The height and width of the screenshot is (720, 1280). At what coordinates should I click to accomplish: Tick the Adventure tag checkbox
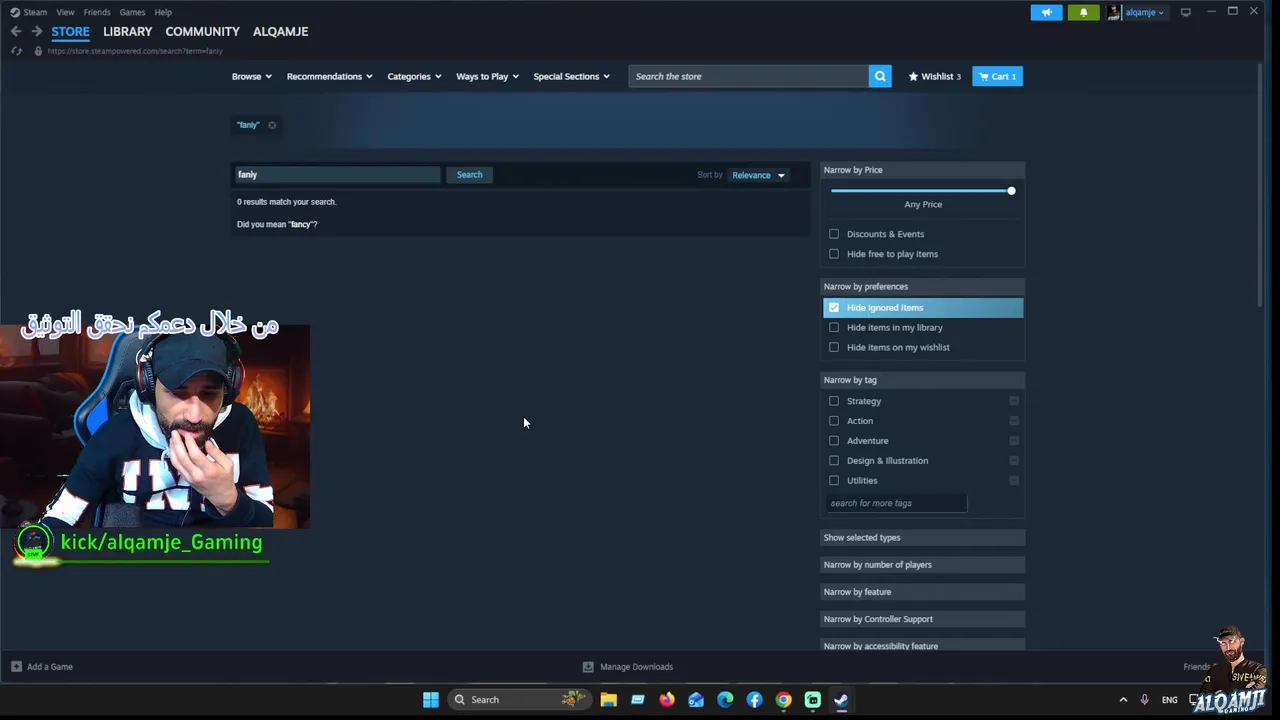(x=834, y=441)
